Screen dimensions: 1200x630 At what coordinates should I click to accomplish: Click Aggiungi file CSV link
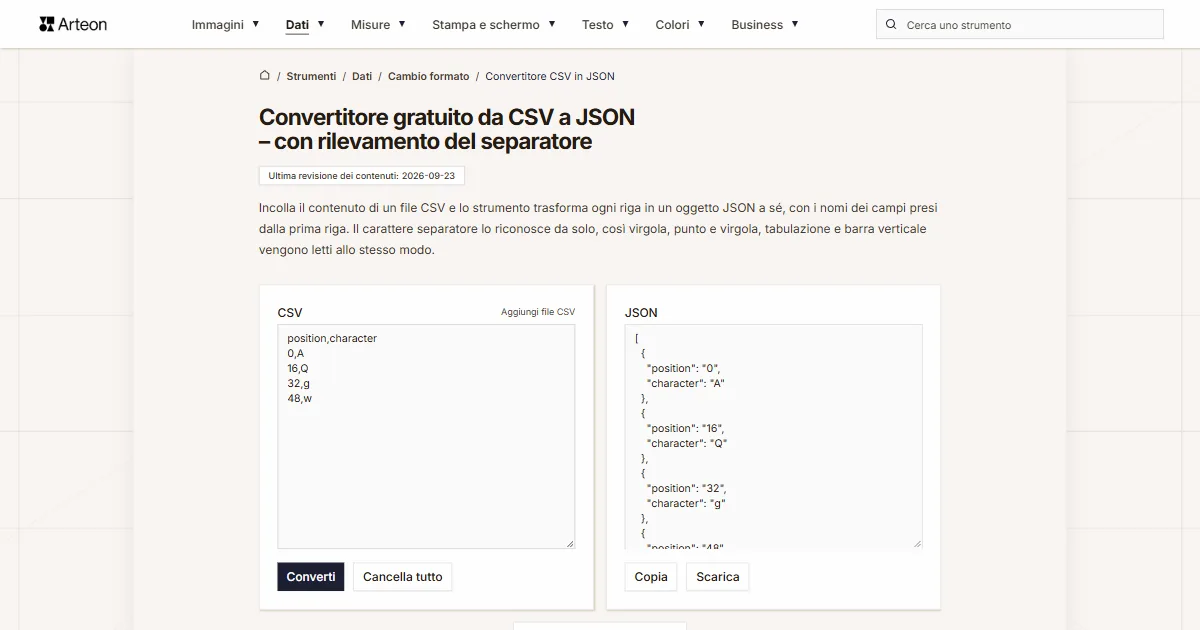coord(538,312)
